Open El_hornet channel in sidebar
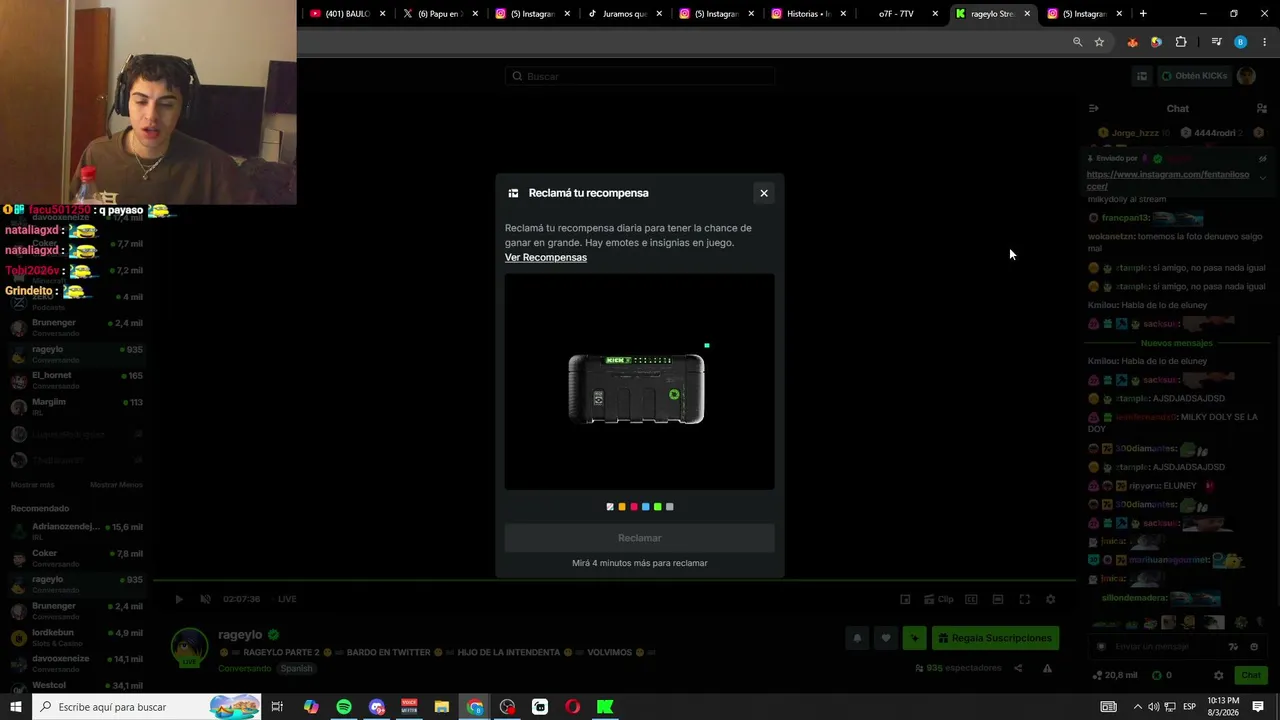 click(76, 380)
